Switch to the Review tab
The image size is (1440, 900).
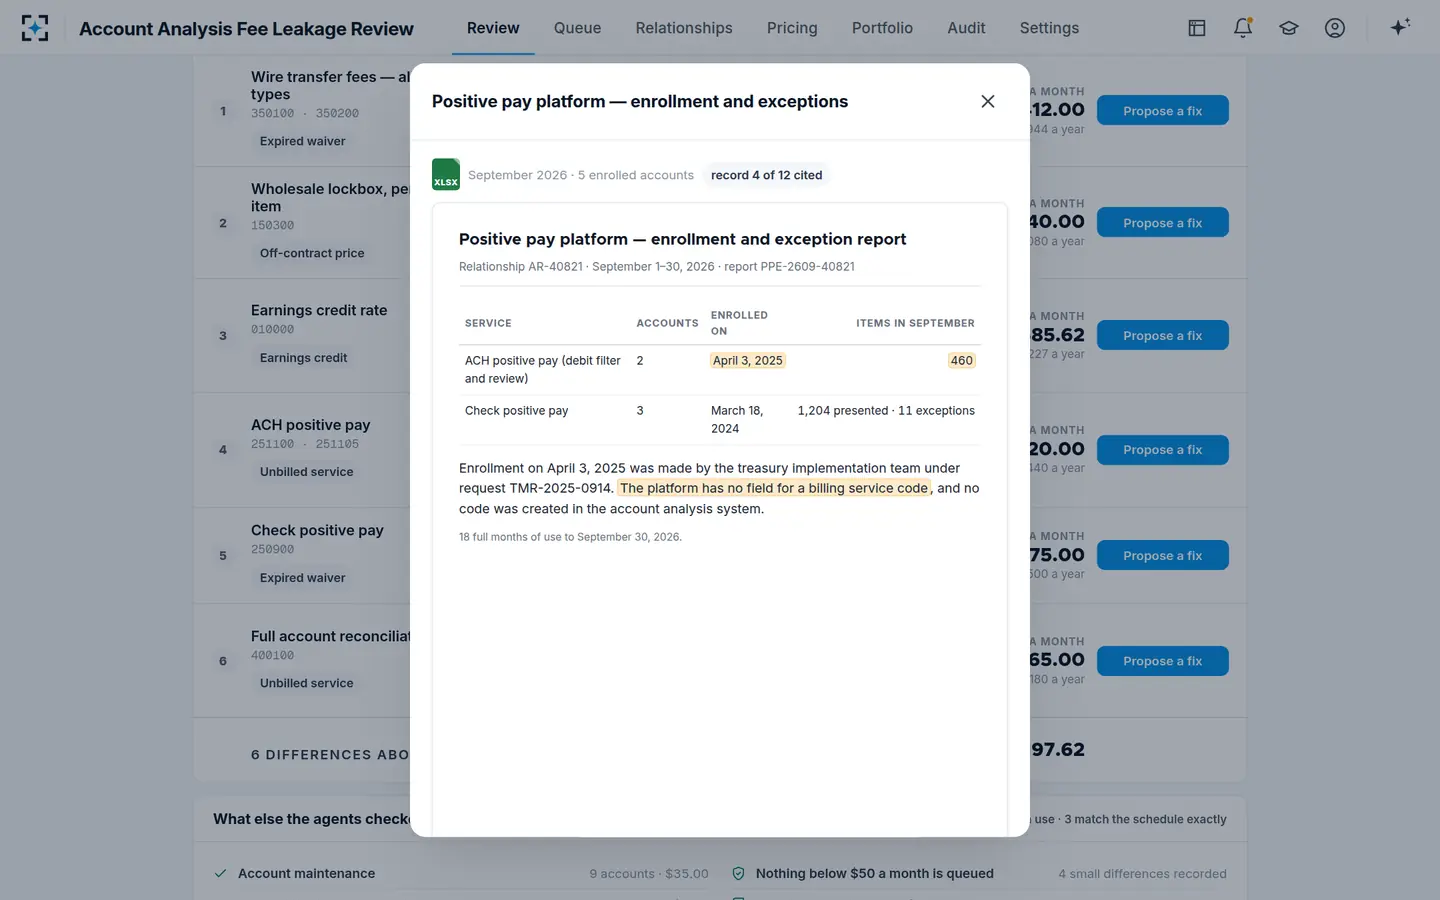pyautogui.click(x=493, y=28)
